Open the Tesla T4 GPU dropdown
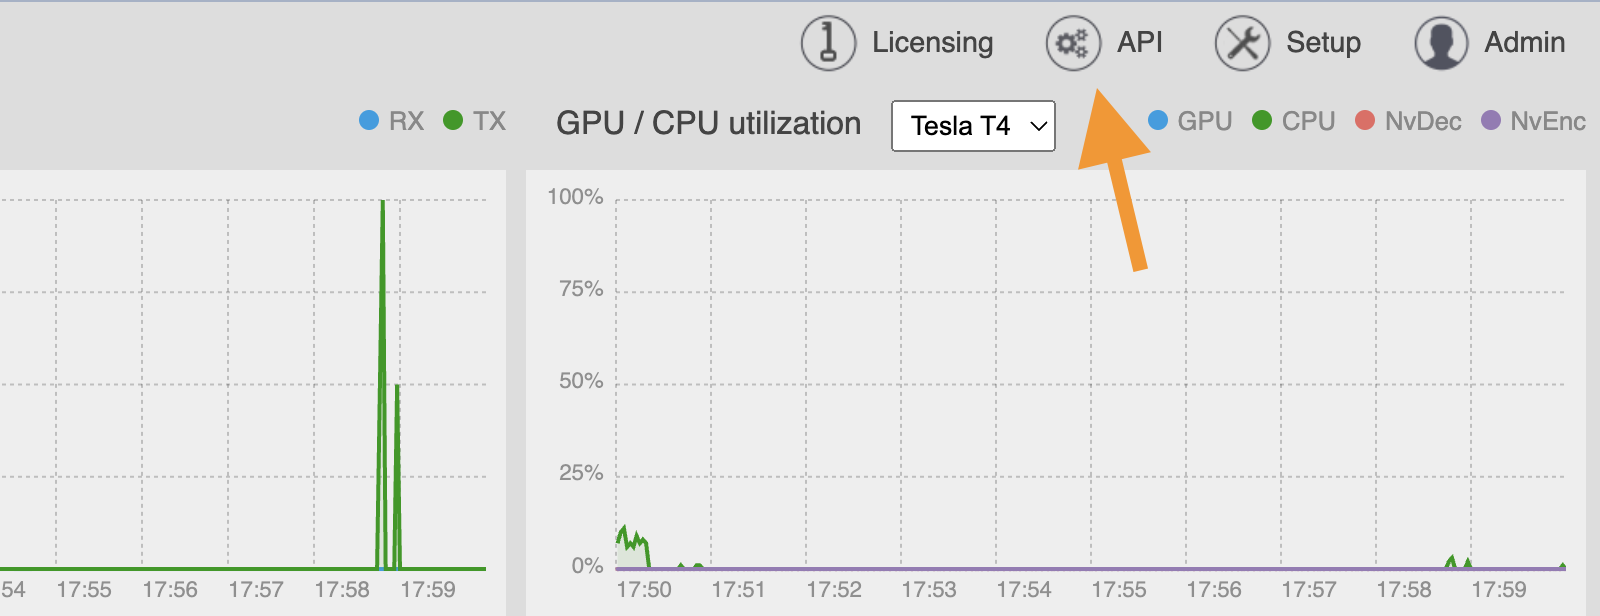The height and width of the screenshot is (616, 1600). [973, 126]
